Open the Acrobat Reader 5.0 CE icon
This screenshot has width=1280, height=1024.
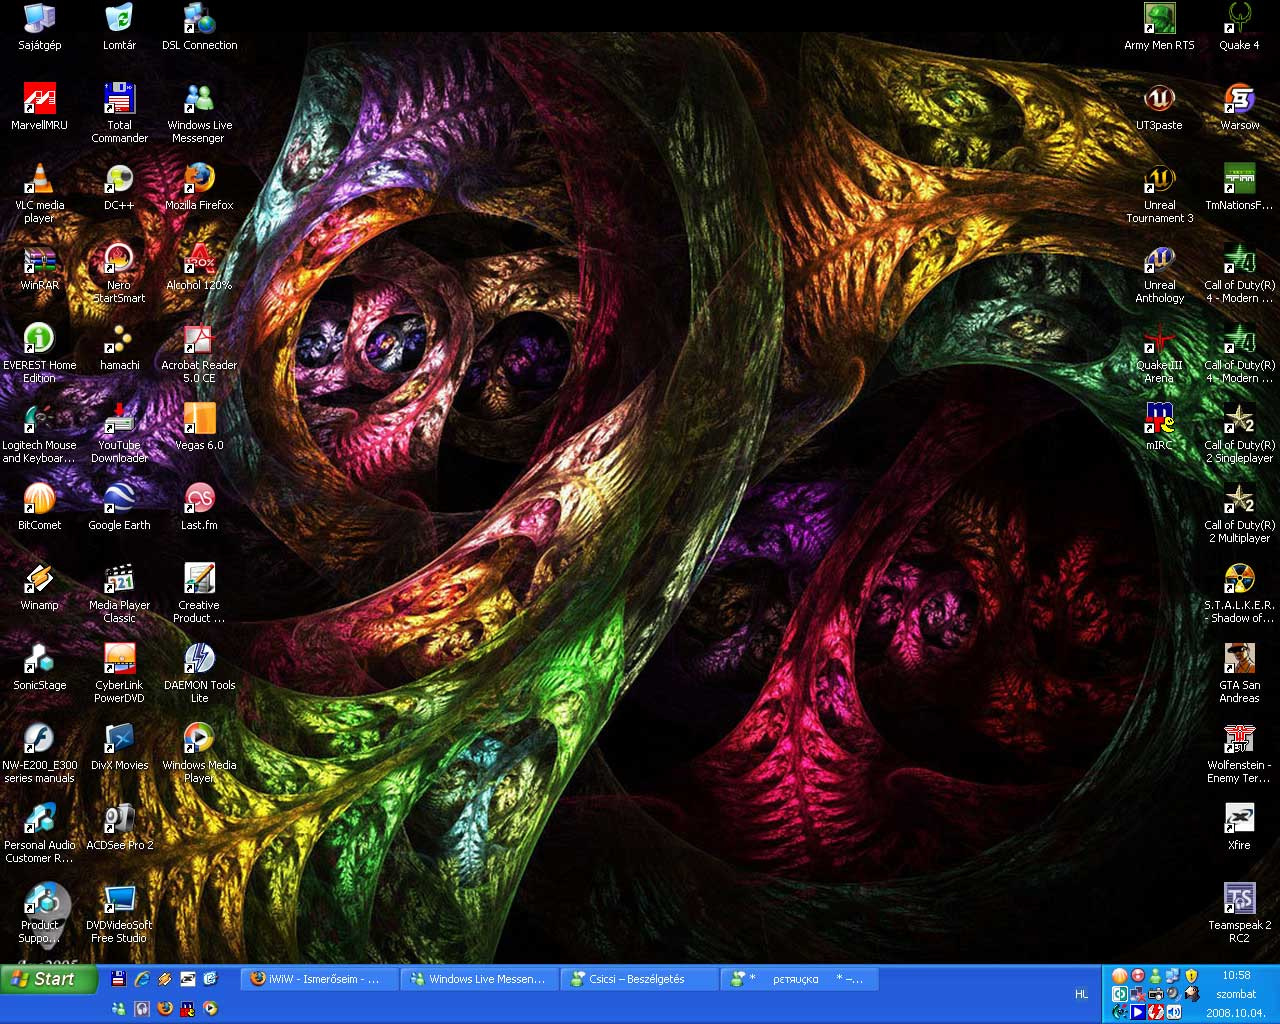[x=200, y=353]
